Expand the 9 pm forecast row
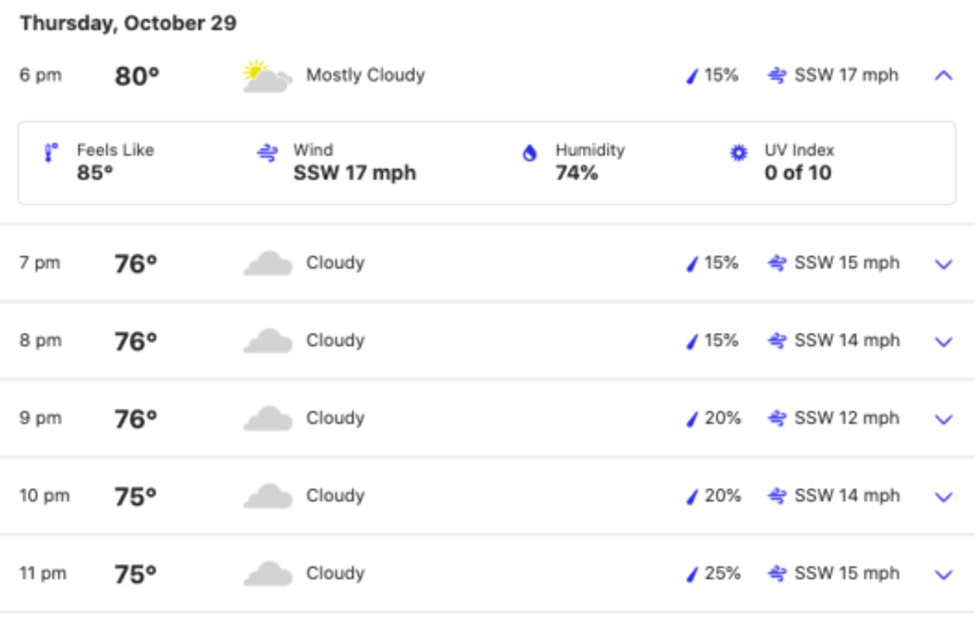This screenshot has width=980, height=638. pos(943,419)
